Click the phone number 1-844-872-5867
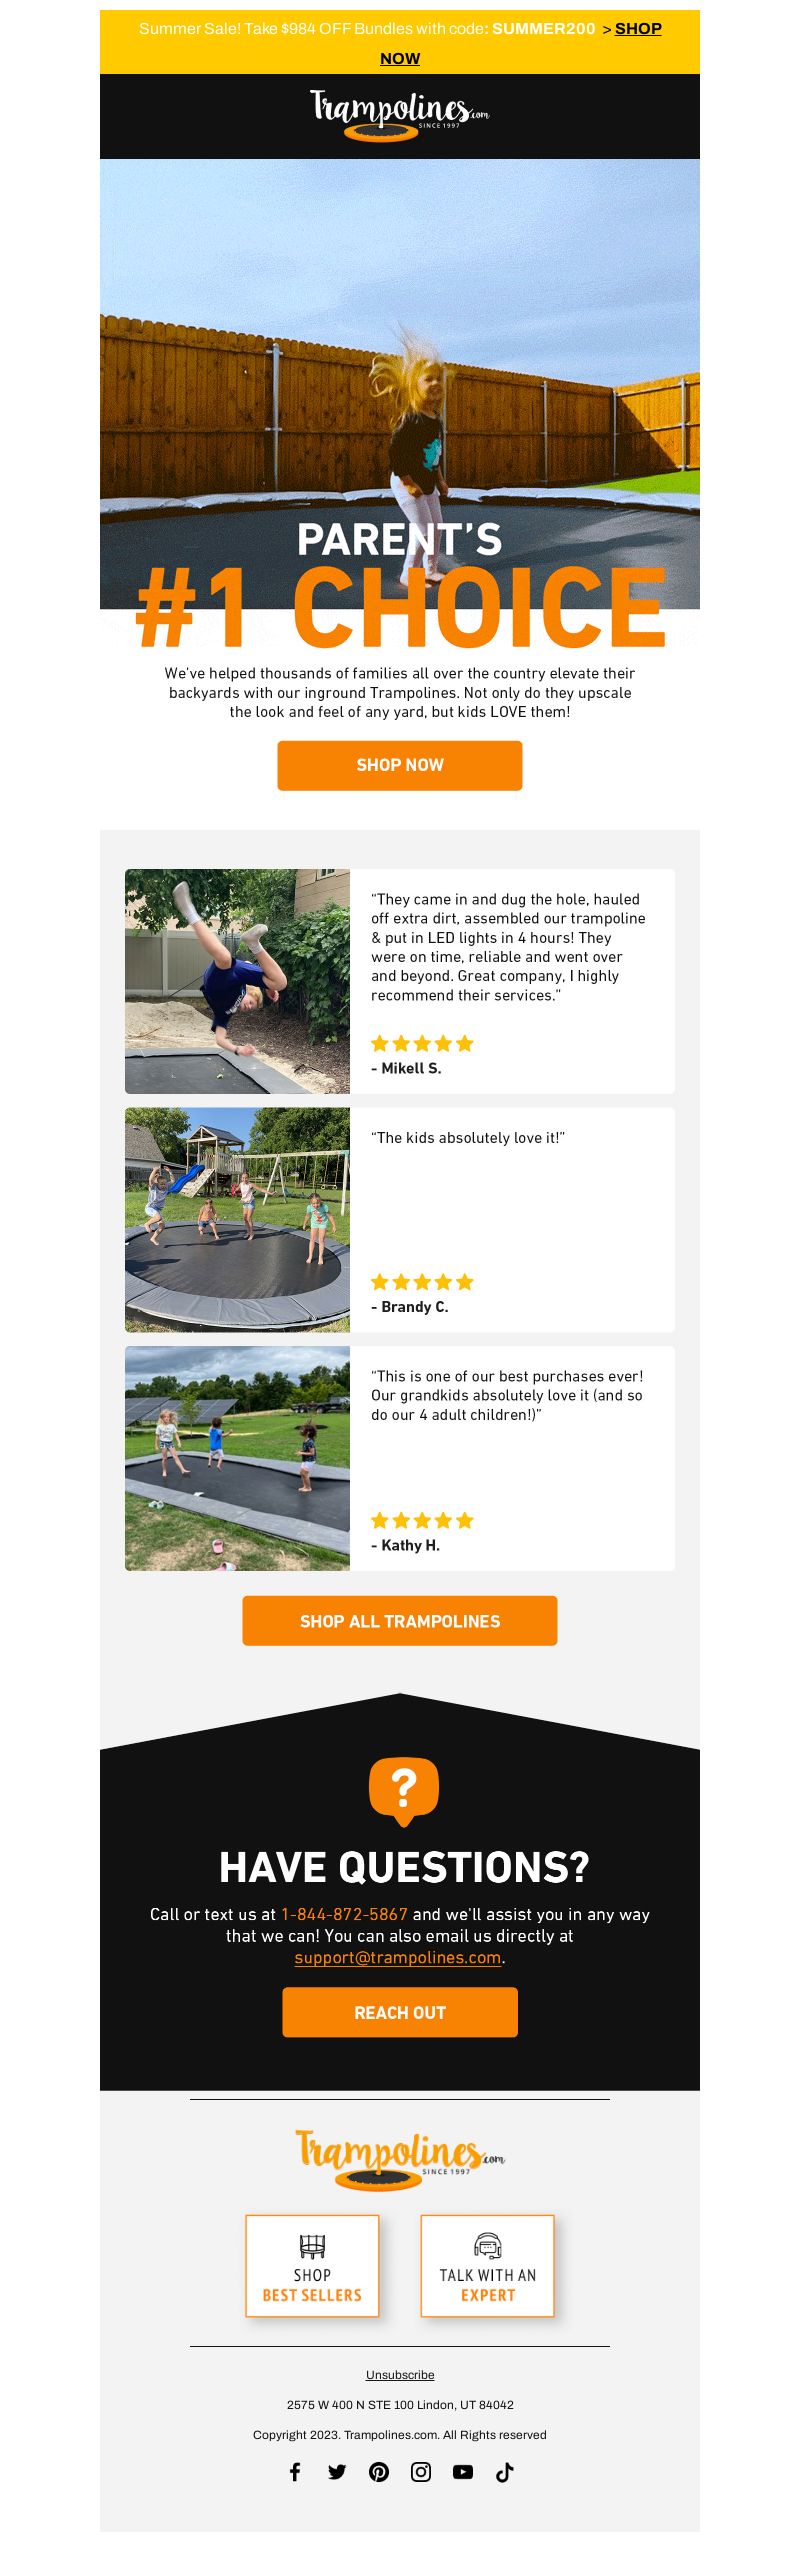The image size is (800, 2571). 345,1914
